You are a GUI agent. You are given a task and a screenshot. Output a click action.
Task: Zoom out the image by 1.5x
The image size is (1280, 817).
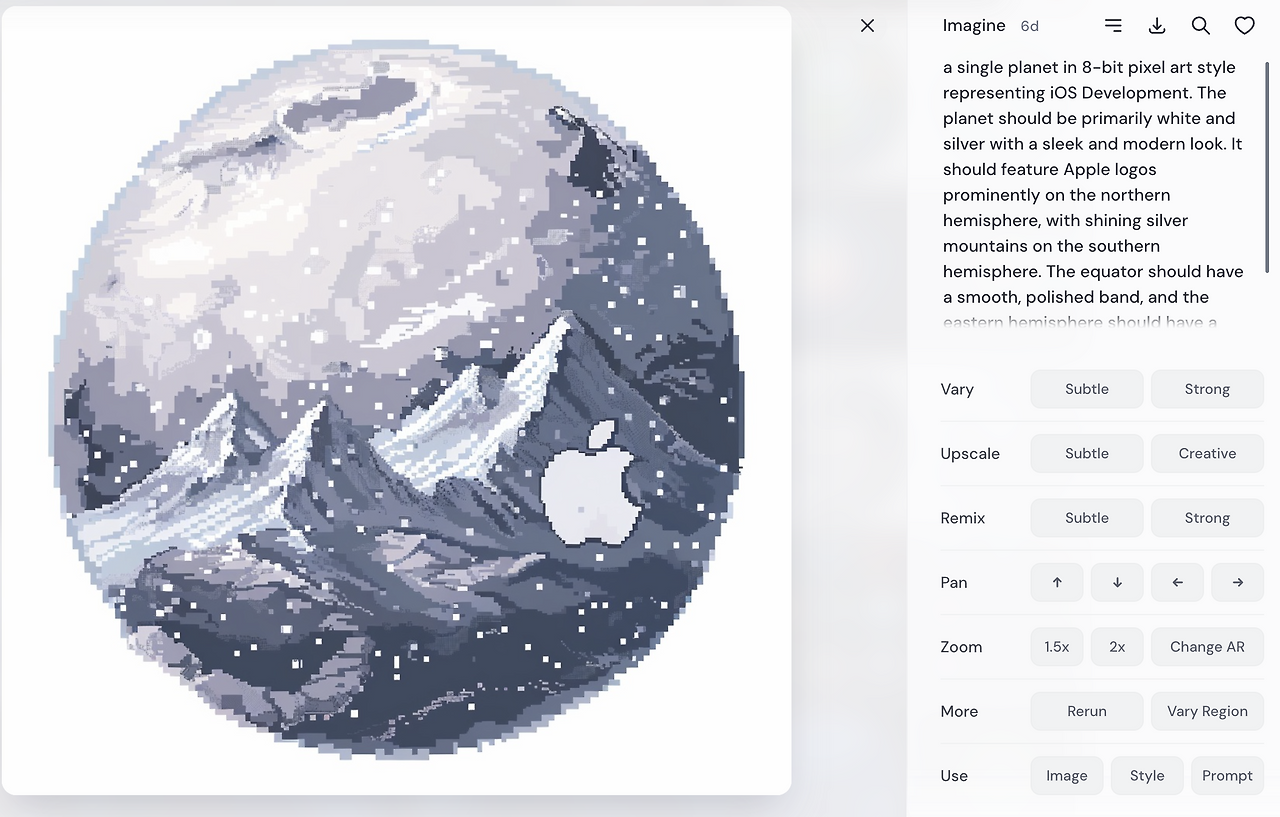pos(1057,647)
